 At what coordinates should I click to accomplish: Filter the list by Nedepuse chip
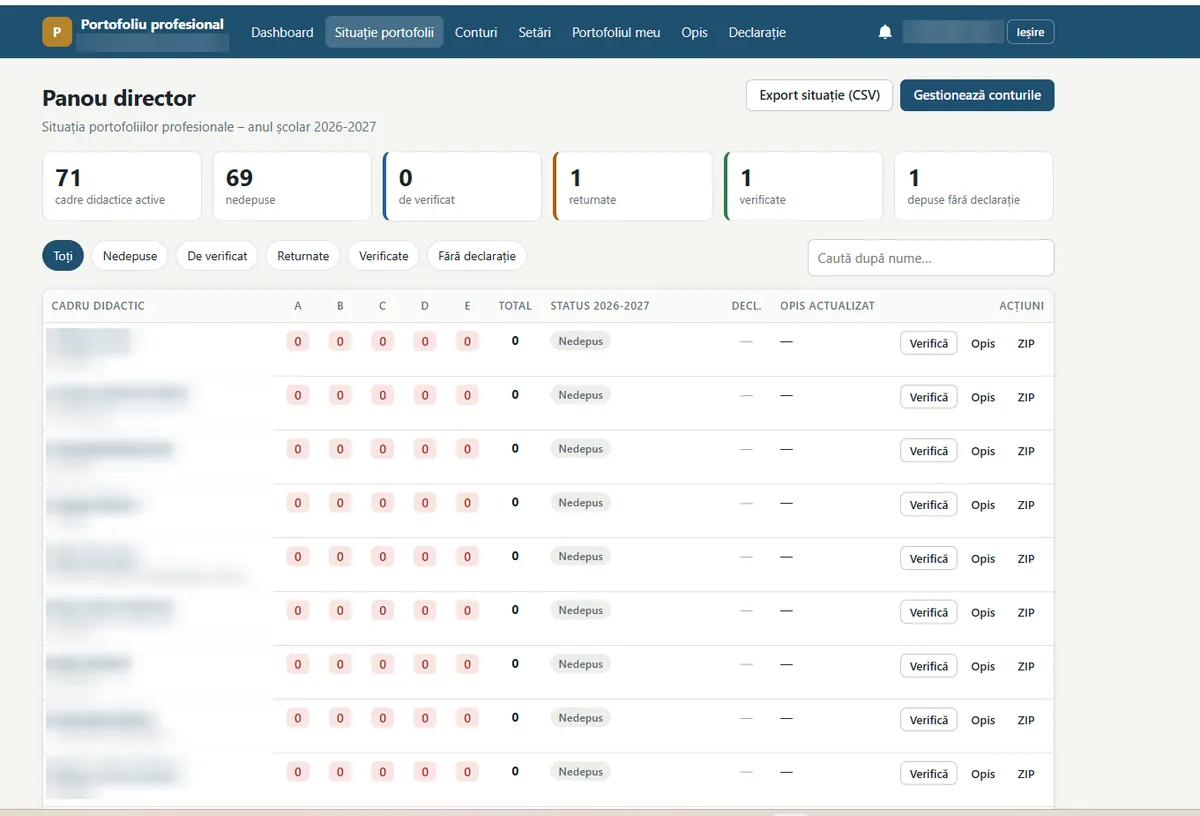click(x=130, y=256)
